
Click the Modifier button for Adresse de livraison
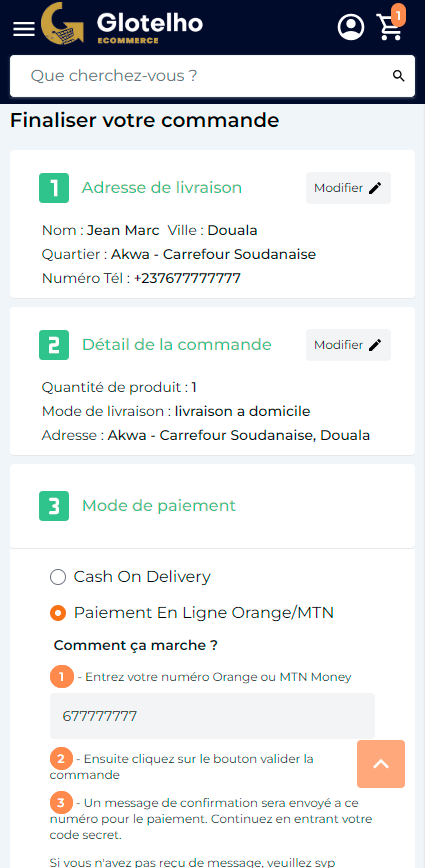[x=348, y=188]
